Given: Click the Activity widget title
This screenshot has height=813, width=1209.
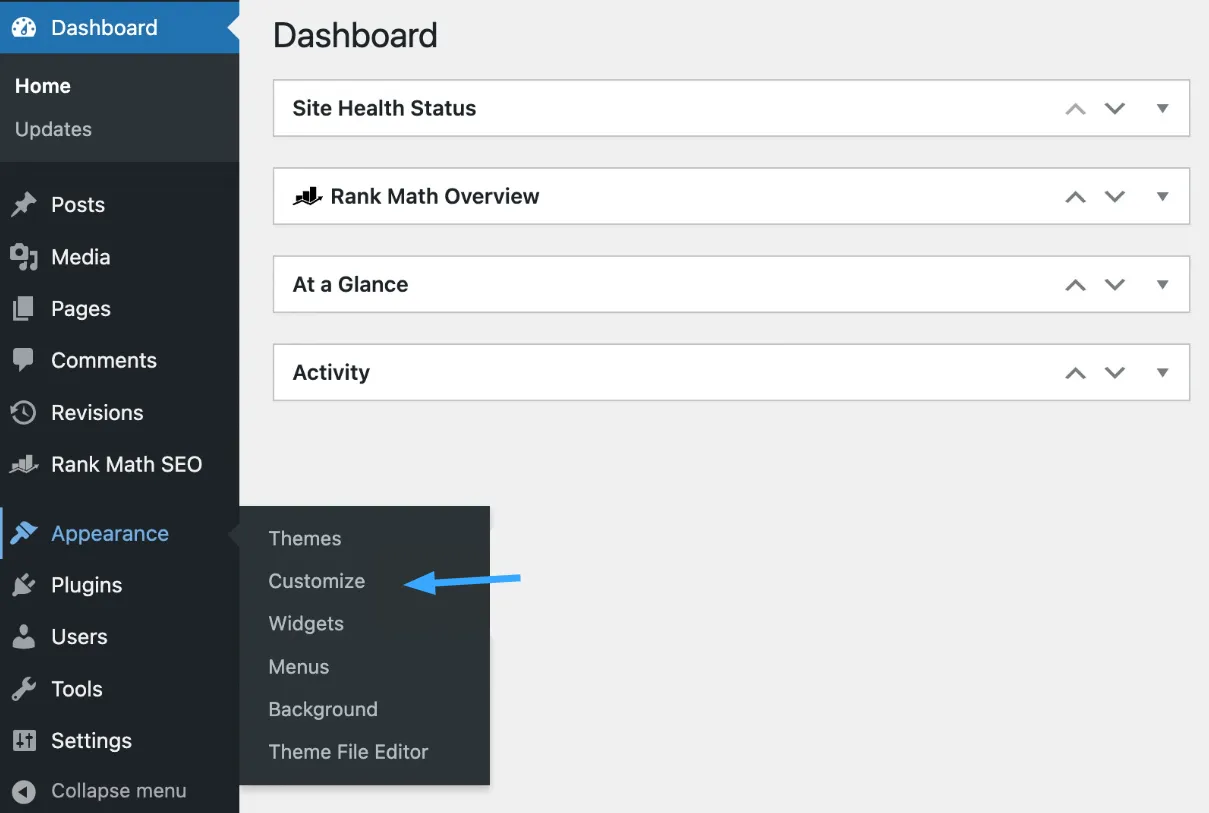Looking at the screenshot, I should [x=331, y=372].
